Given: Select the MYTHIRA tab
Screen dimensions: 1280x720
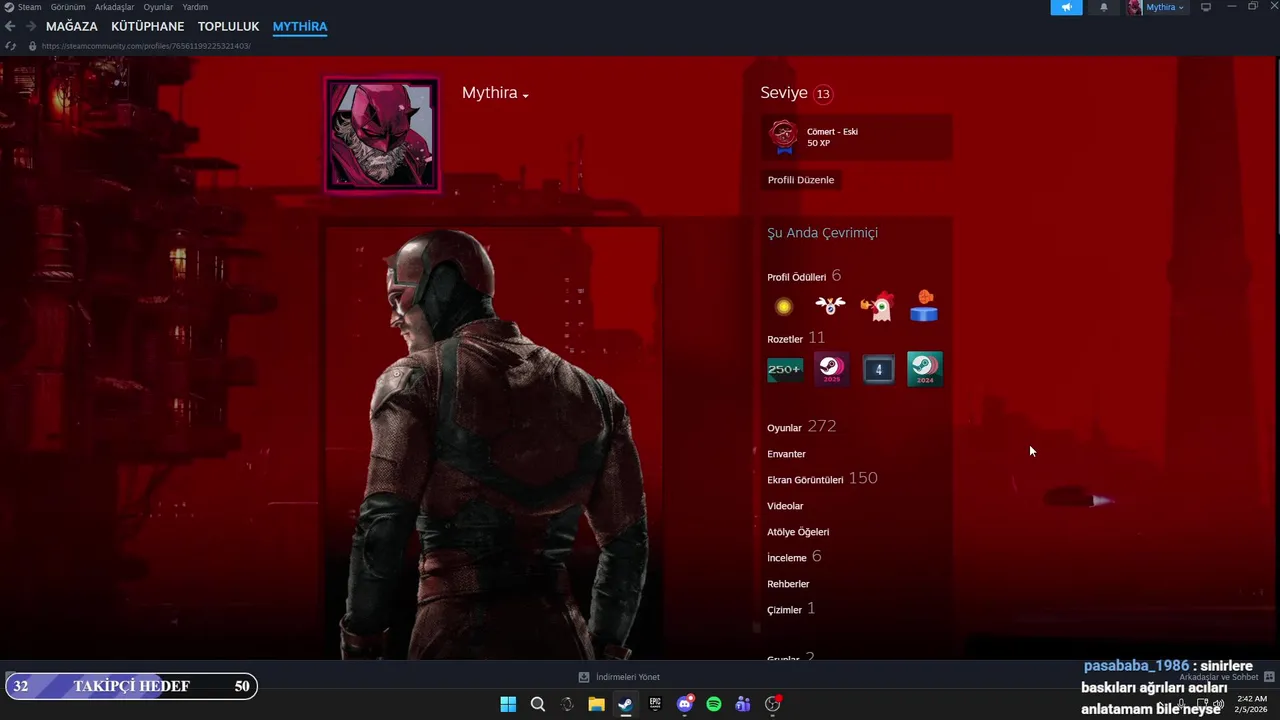Looking at the screenshot, I should tap(300, 26).
